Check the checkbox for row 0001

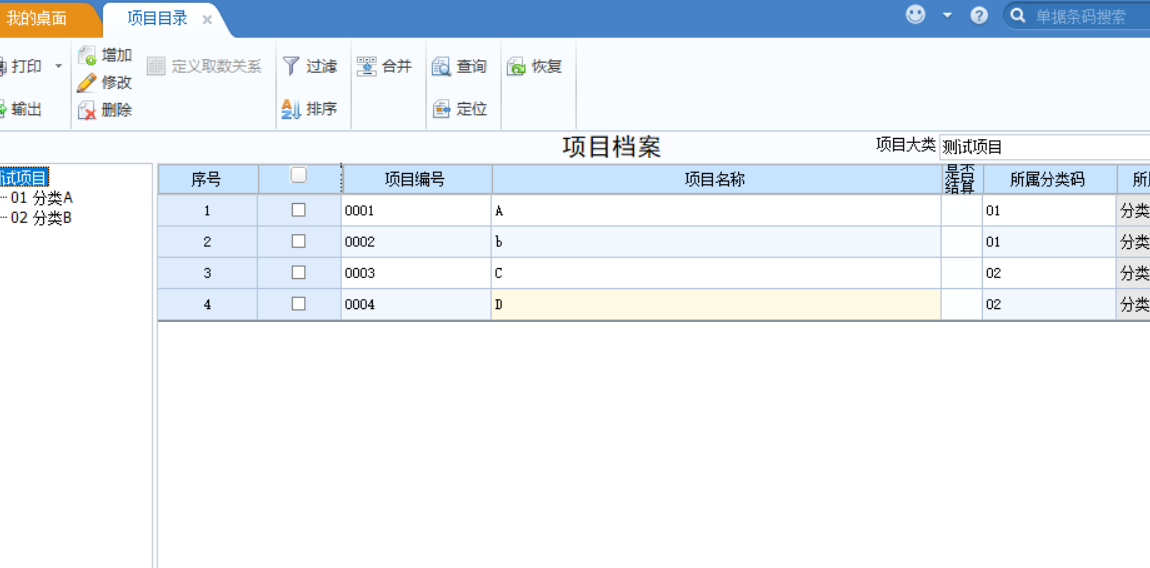coord(299,210)
